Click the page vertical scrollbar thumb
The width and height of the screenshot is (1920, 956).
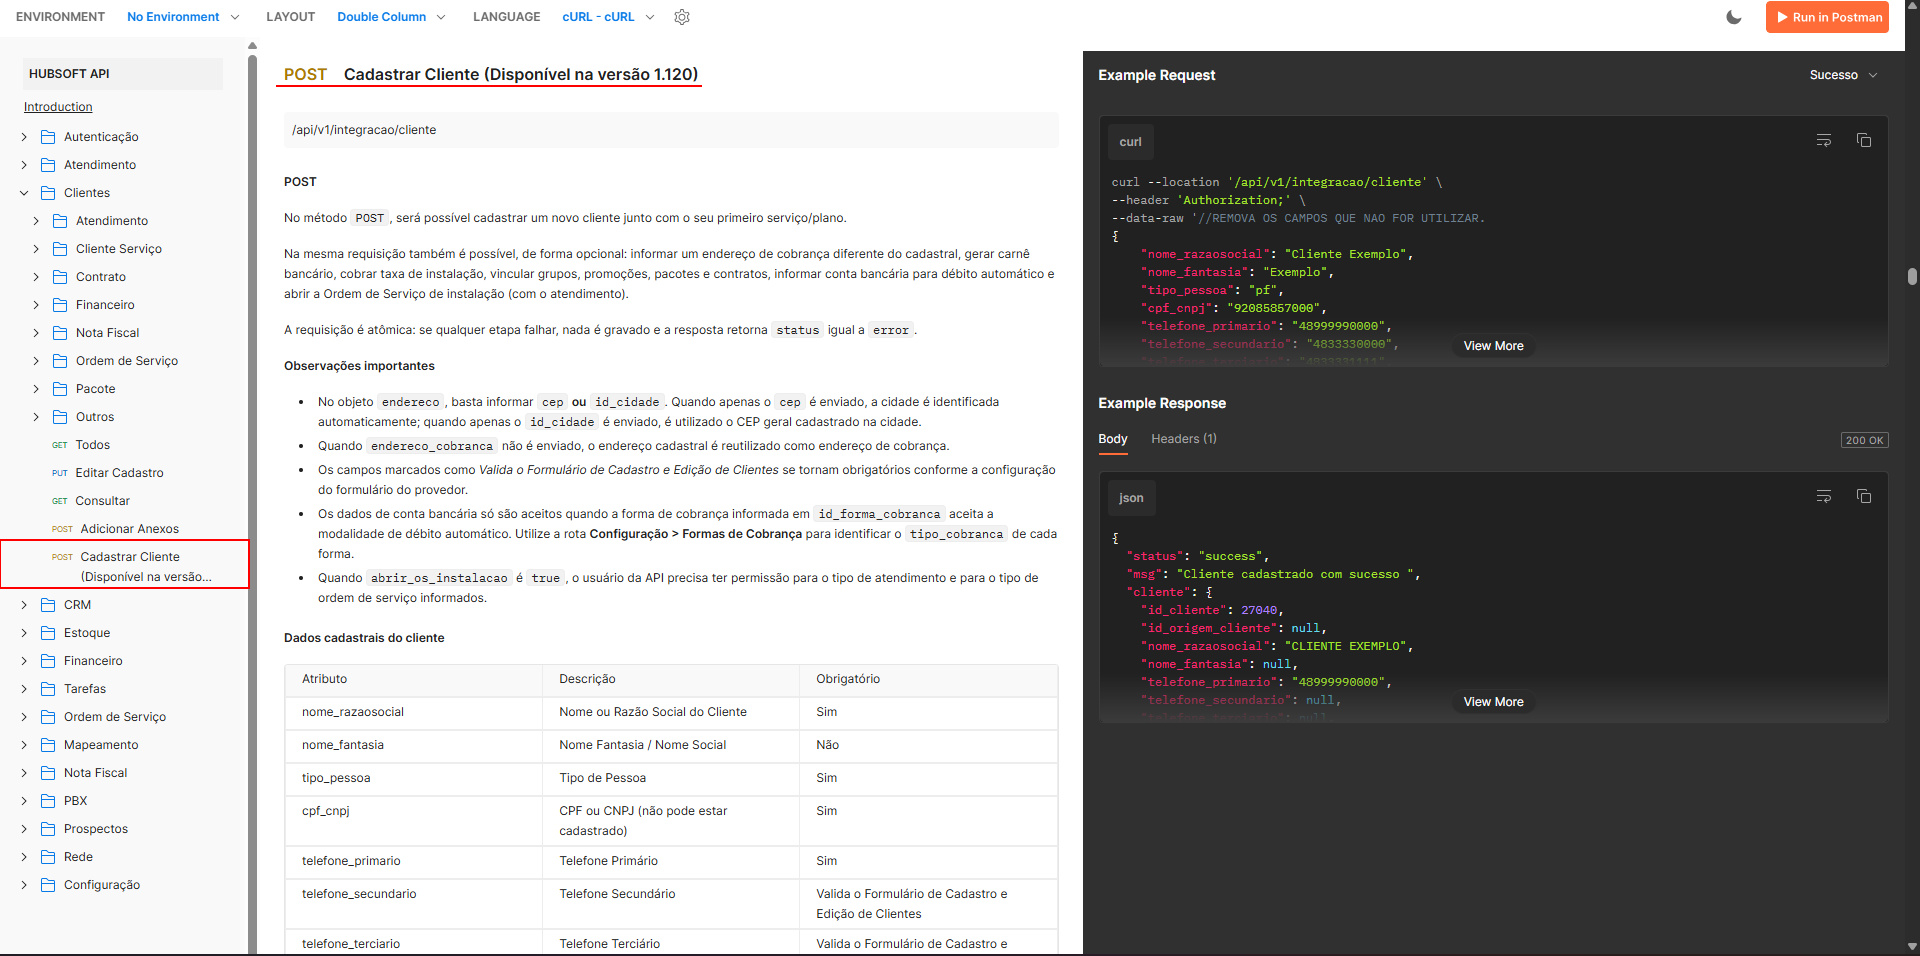point(1912,276)
